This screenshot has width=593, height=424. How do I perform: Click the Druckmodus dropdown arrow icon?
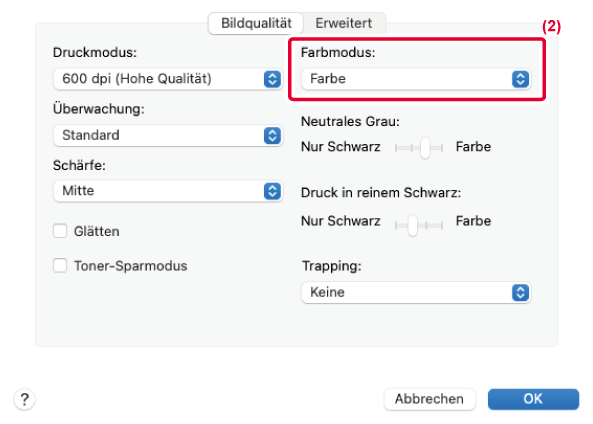[272, 79]
